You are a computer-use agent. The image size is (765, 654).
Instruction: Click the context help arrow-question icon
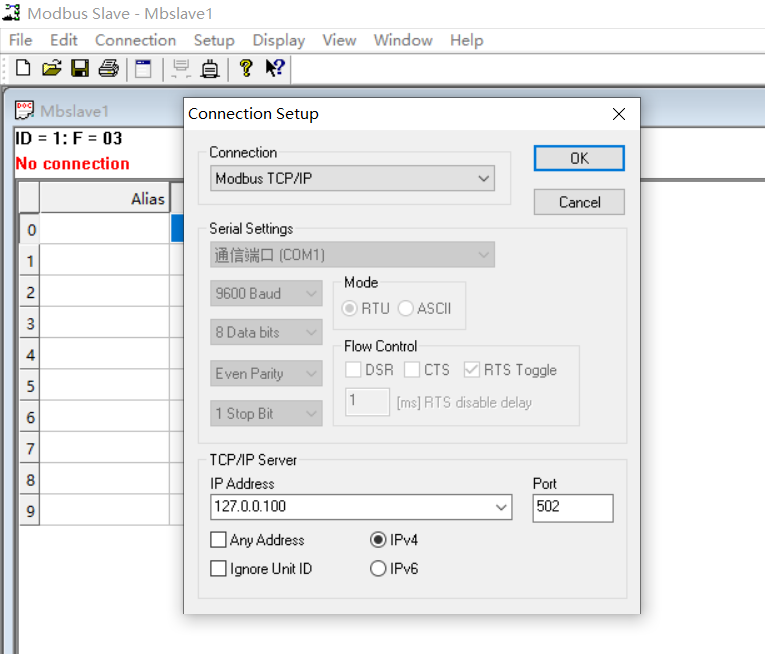275,68
